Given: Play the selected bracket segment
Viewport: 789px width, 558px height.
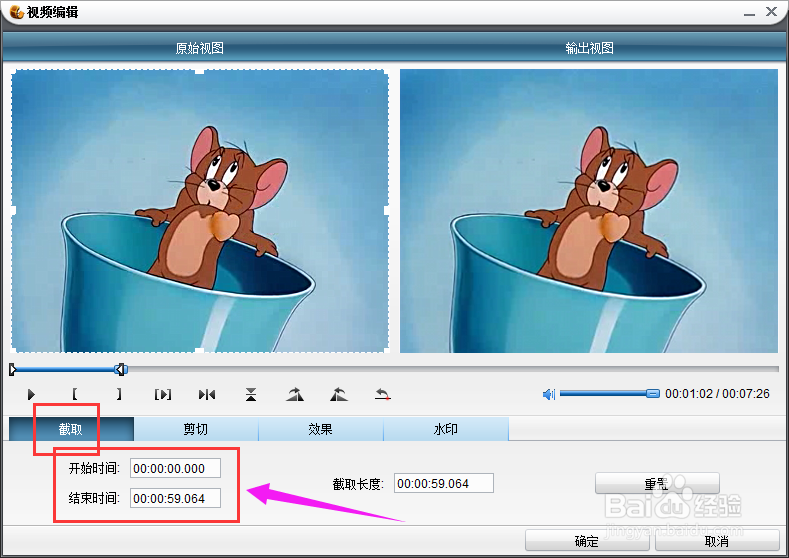Looking at the screenshot, I should [x=163, y=394].
